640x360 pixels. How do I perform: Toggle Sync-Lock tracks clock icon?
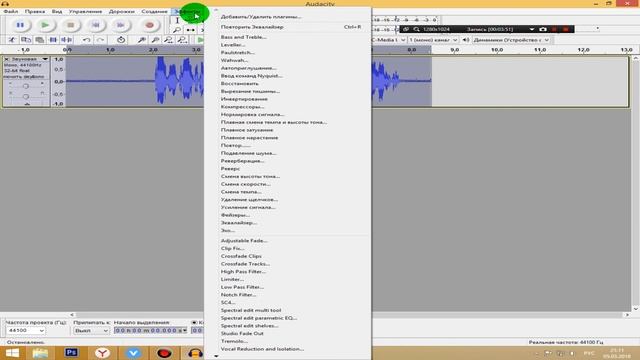coord(121,40)
